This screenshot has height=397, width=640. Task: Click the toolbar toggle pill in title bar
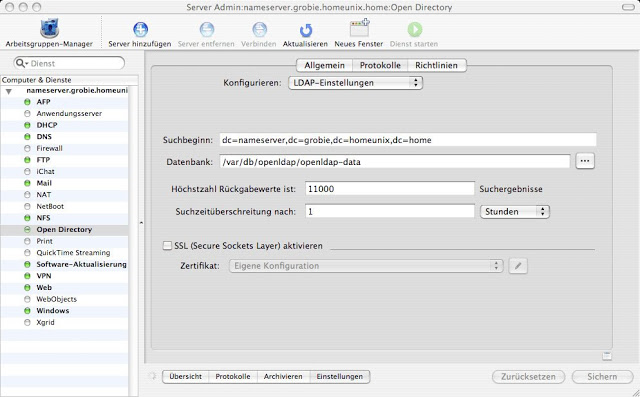coord(627,7)
